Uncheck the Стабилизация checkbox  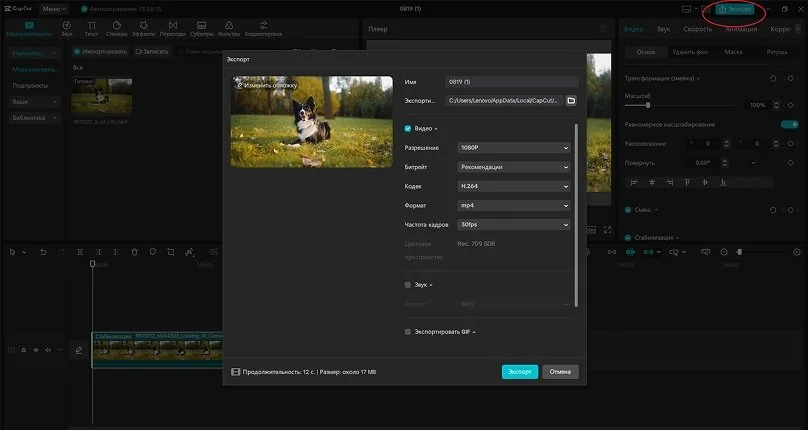[x=628, y=238]
